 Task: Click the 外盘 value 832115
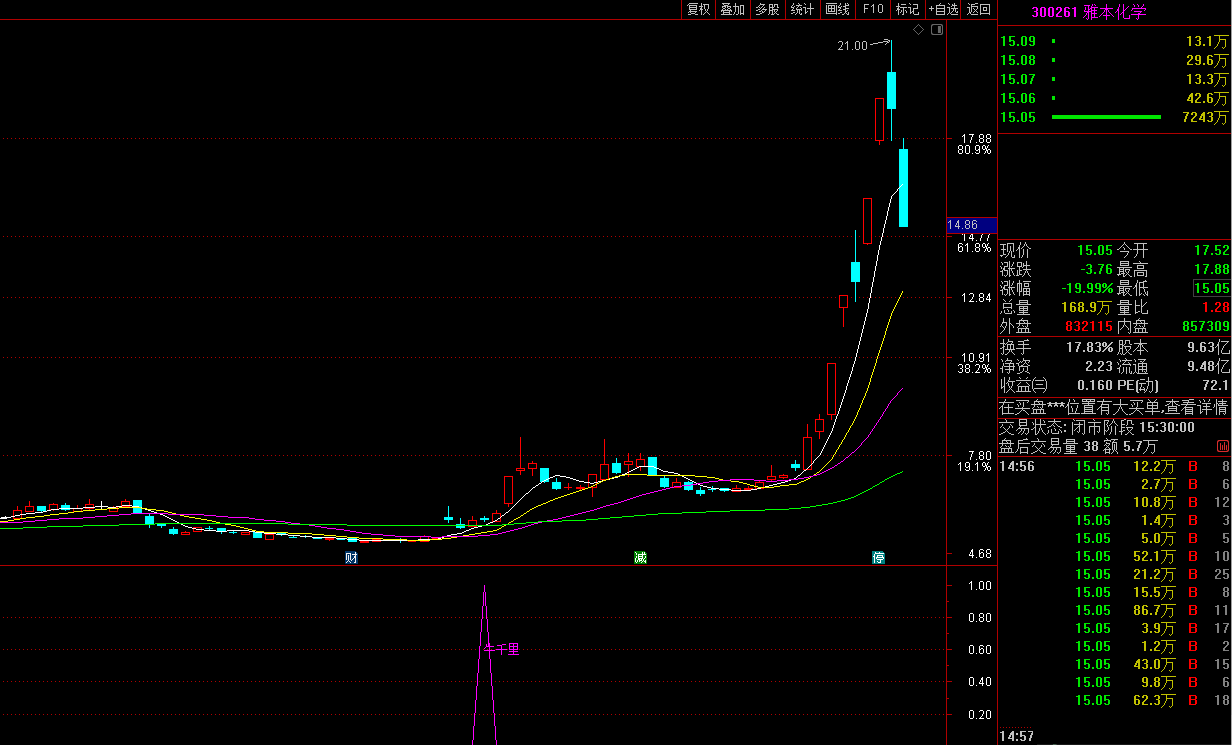pos(1090,326)
